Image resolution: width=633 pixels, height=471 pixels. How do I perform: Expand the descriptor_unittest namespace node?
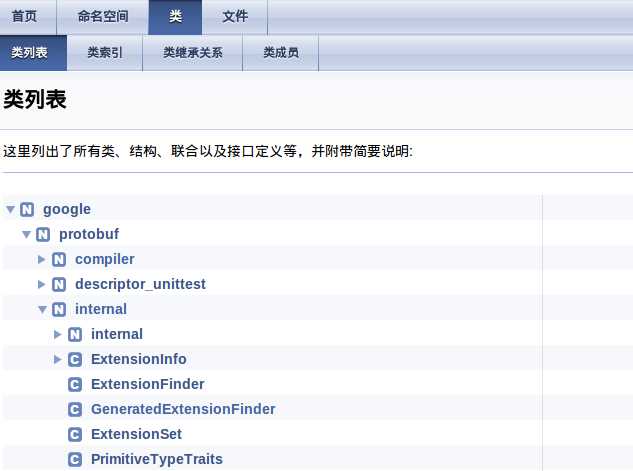41,285
